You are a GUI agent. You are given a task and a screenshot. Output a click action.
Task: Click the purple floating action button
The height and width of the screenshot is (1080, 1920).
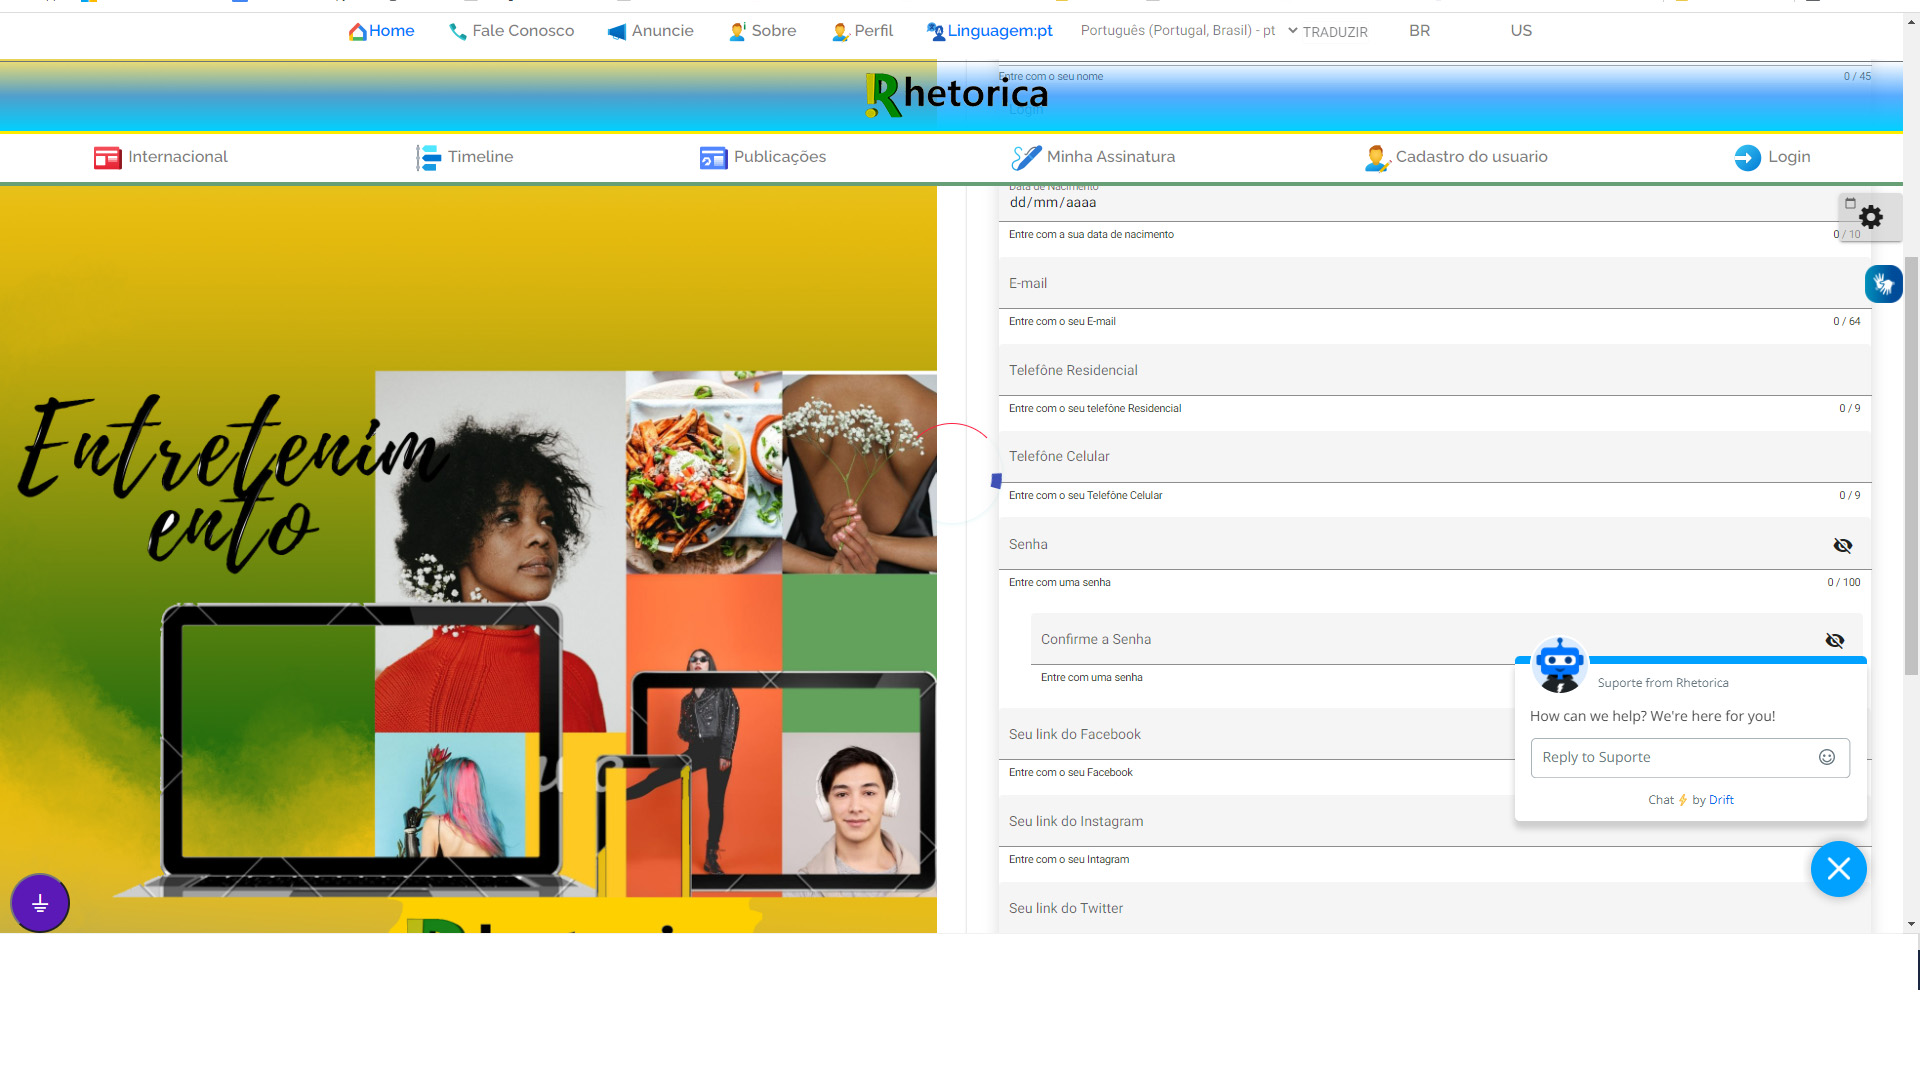coord(40,904)
